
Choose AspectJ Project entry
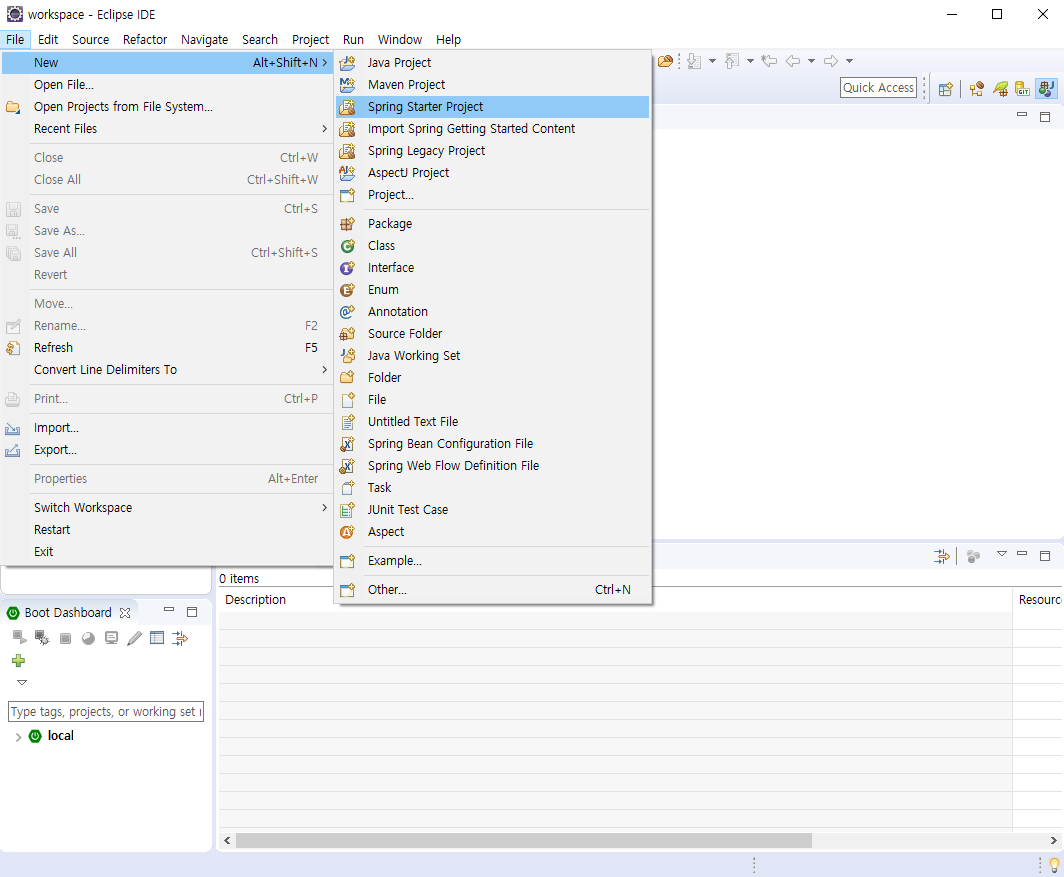(493, 172)
